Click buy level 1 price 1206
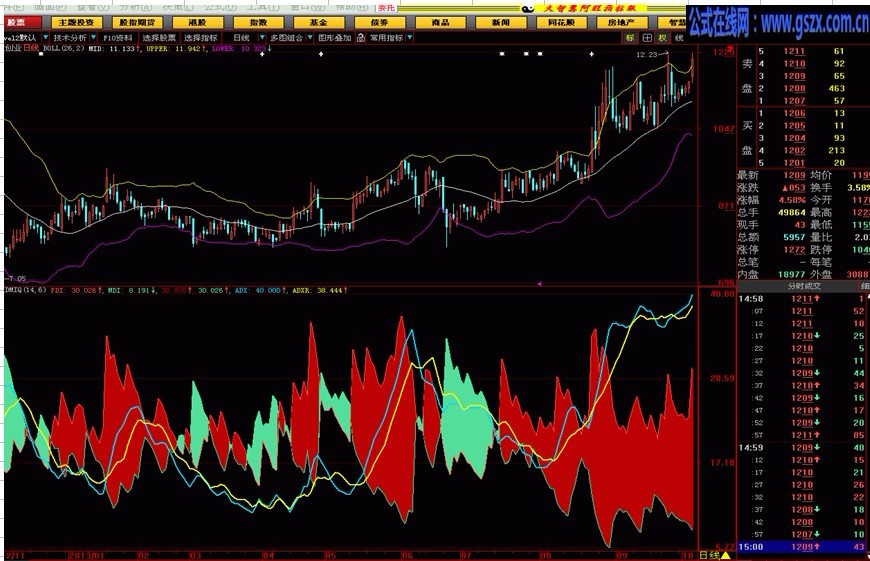 click(795, 113)
